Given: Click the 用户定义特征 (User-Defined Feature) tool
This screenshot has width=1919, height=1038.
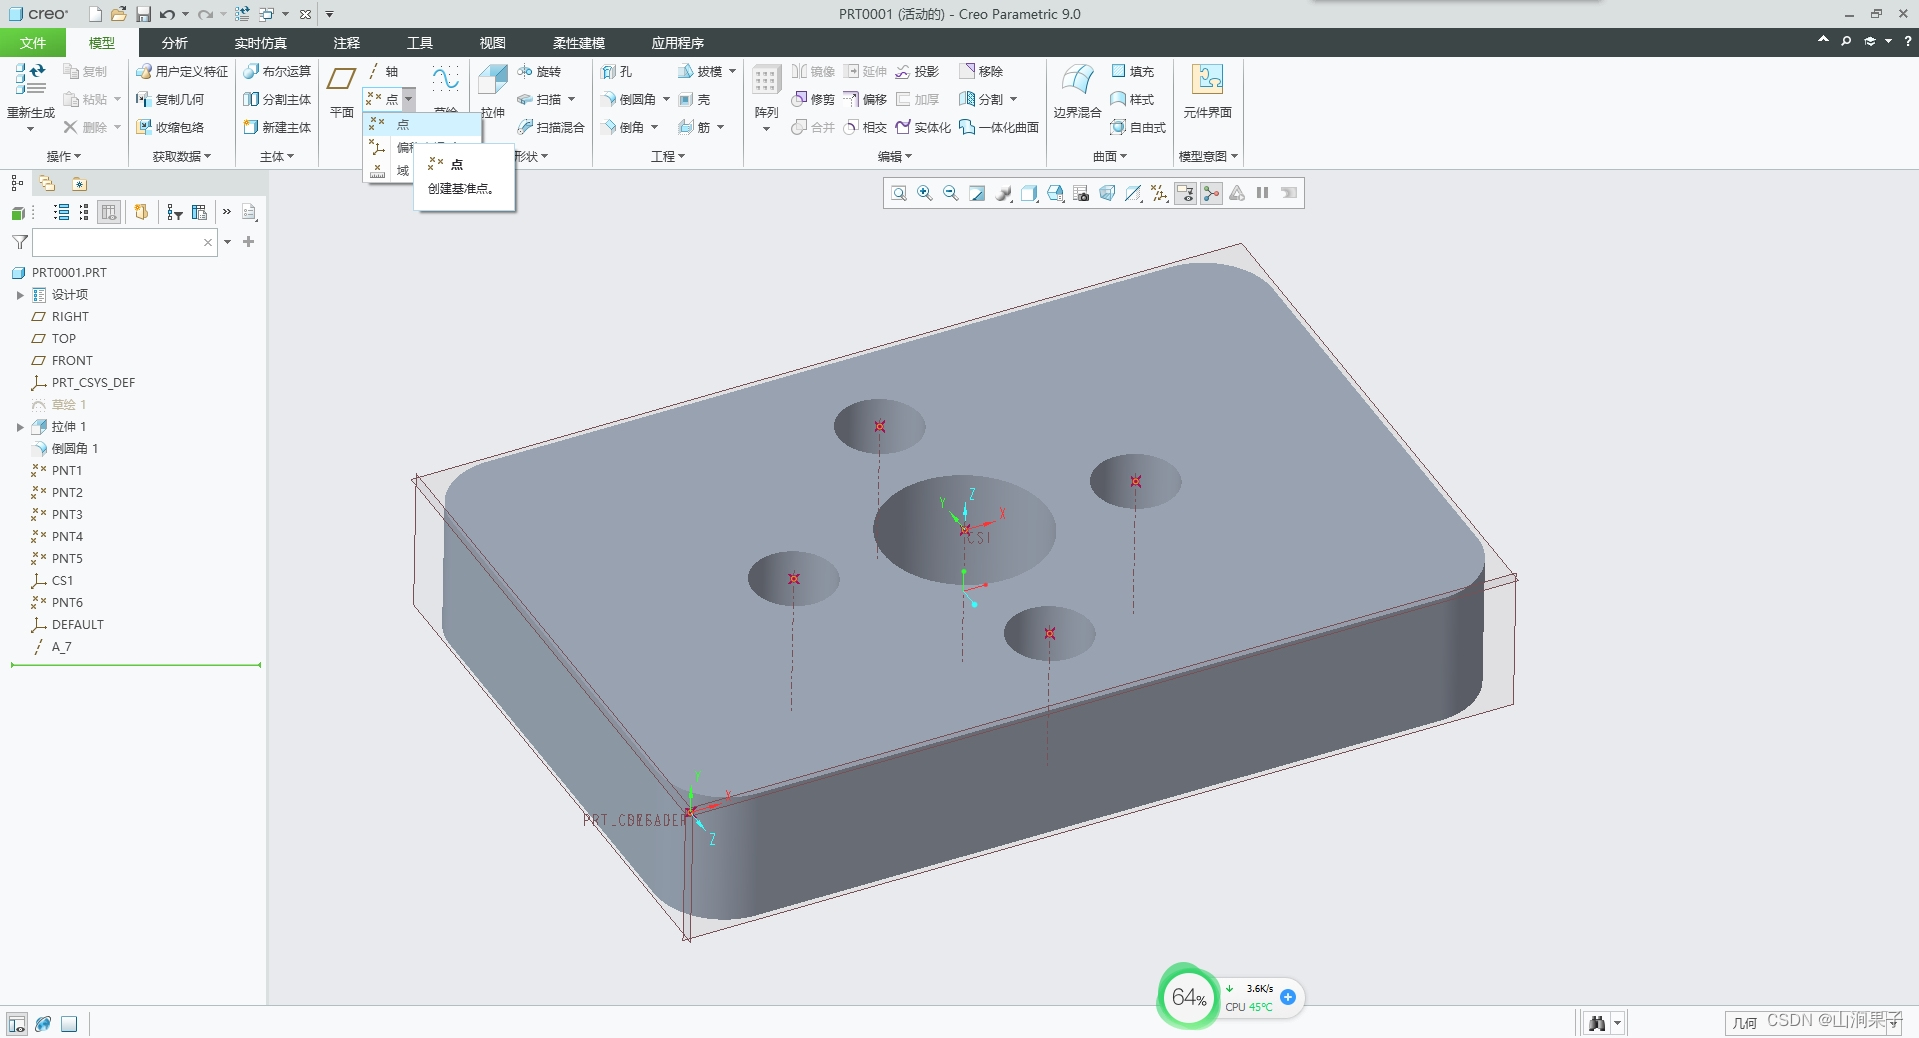Looking at the screenshot, I should (182, 71).
